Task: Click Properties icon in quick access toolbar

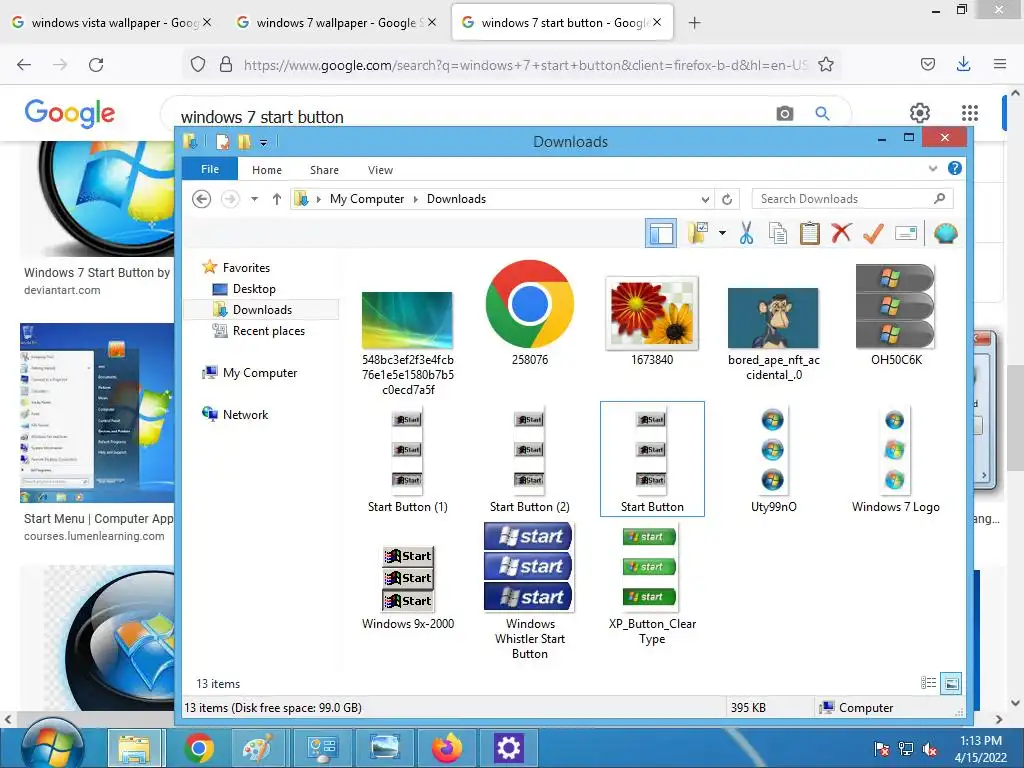Action: tap(223, 141)
